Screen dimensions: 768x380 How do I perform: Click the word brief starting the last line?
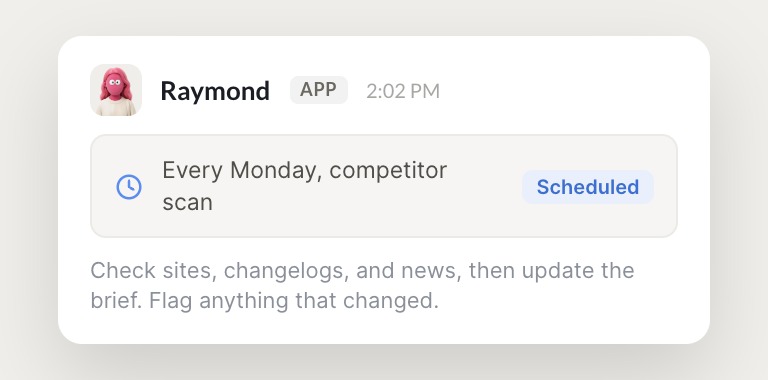(117, 301)
